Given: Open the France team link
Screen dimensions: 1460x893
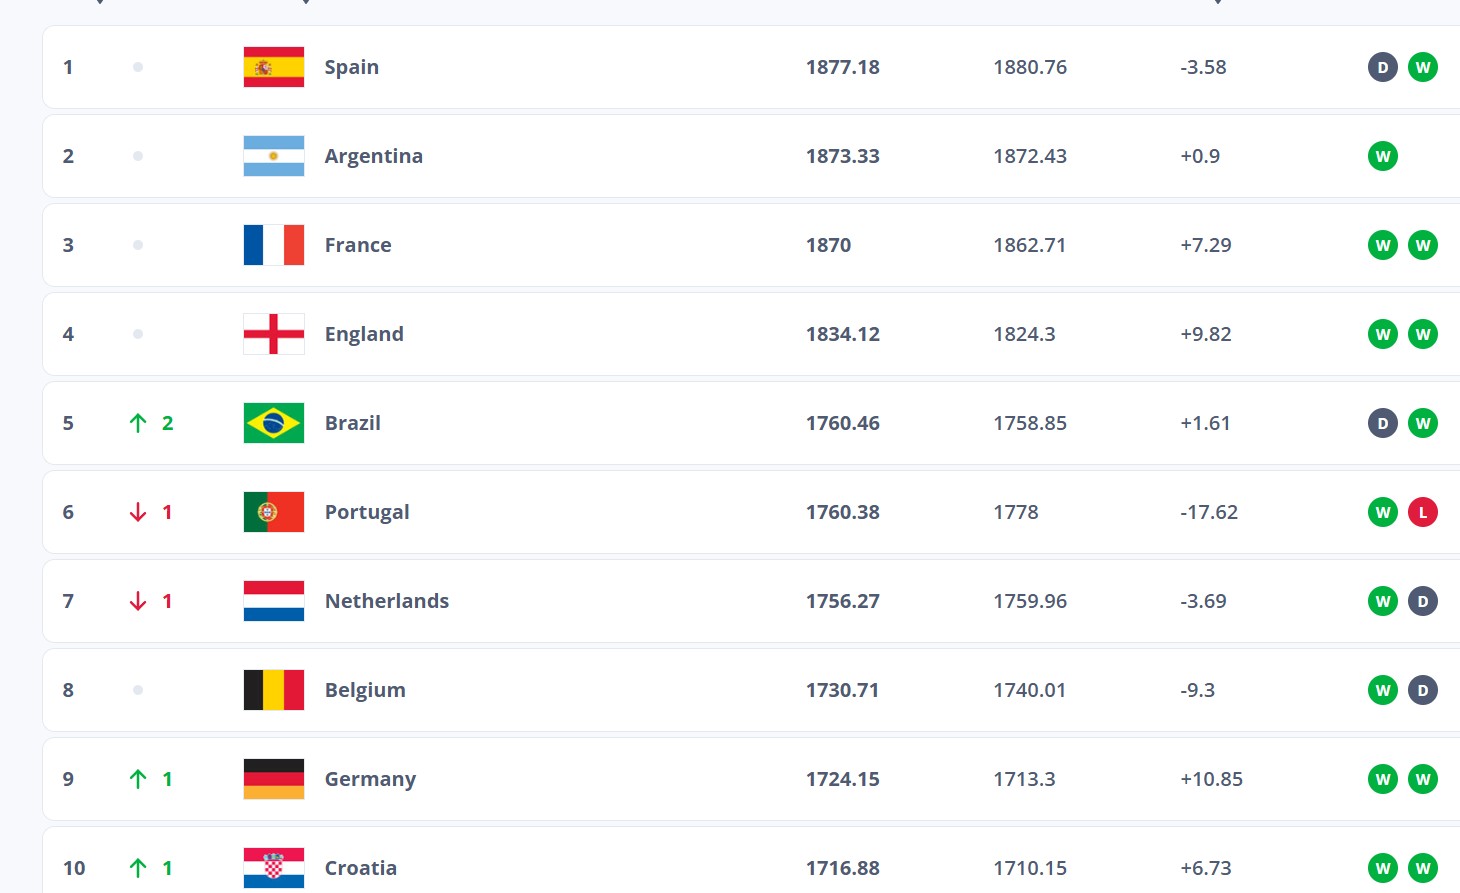Looking at the screenshot, I should pyautogui.click(x=357, y=245).
